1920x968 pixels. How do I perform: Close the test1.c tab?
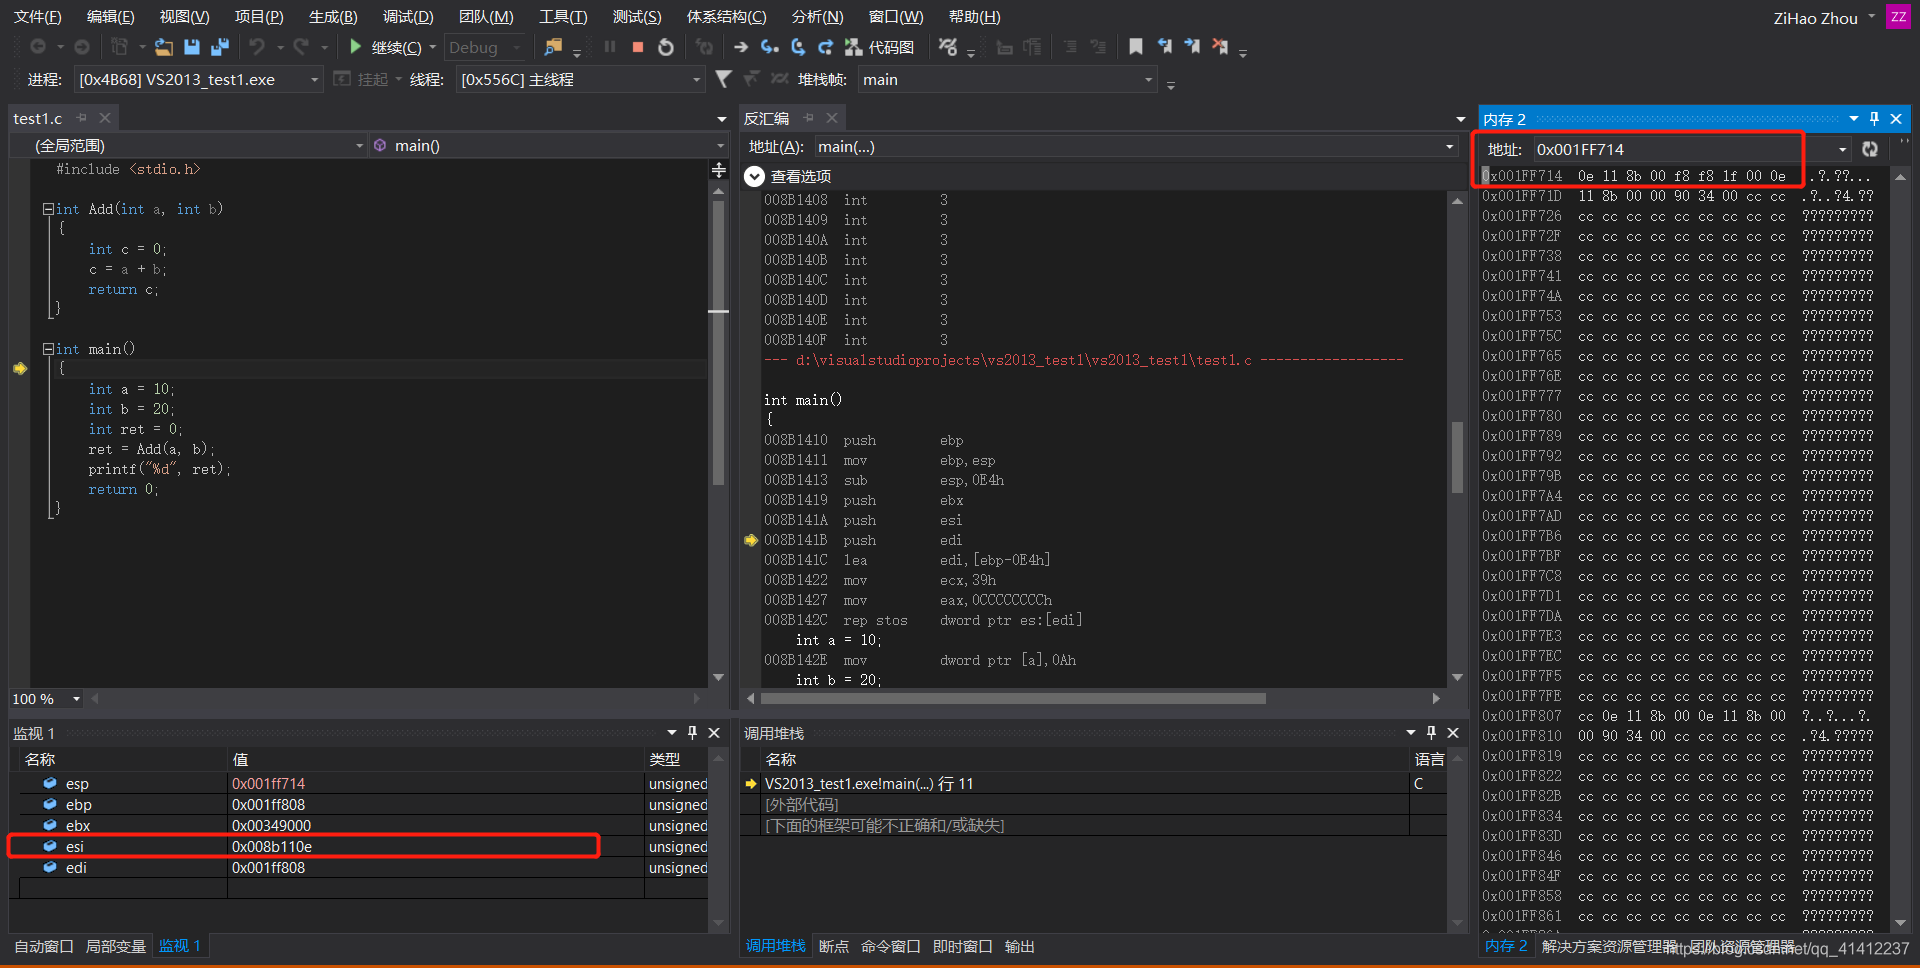pos(105,118)
